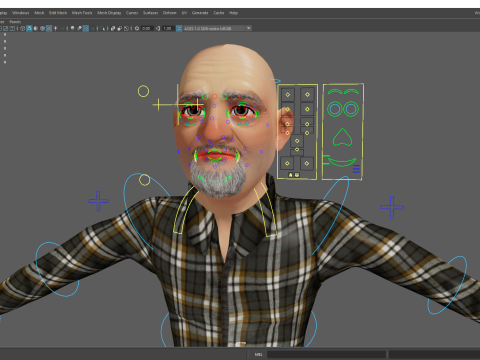This screenshot has width=480, height=360.
Task: Toggle X-ray joints icon
Action: tap(126, 28)
